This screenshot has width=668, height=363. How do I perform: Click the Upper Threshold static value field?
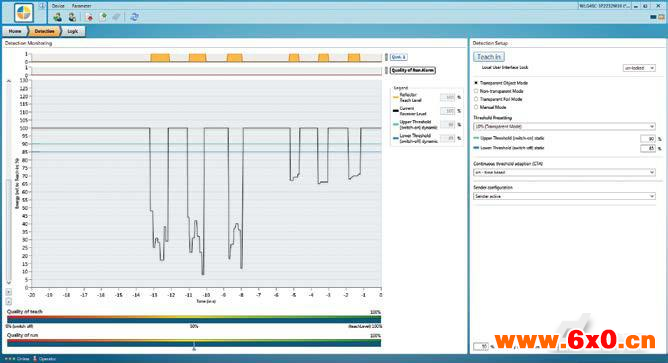(x=648, y=139)
